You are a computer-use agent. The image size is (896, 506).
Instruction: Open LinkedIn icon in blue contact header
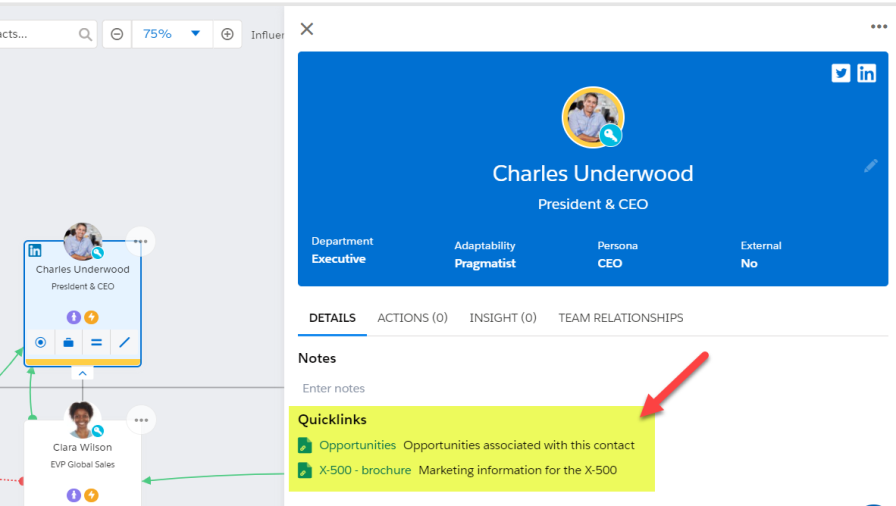click(x=866, y=73)
